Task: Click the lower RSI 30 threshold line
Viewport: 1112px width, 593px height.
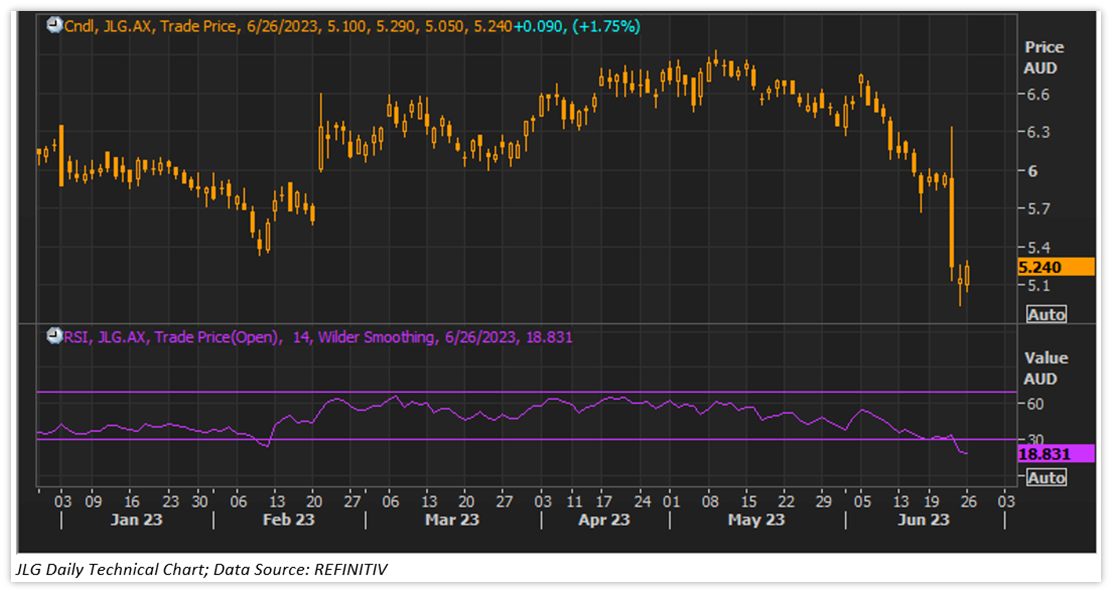Action: pos(500,439)
